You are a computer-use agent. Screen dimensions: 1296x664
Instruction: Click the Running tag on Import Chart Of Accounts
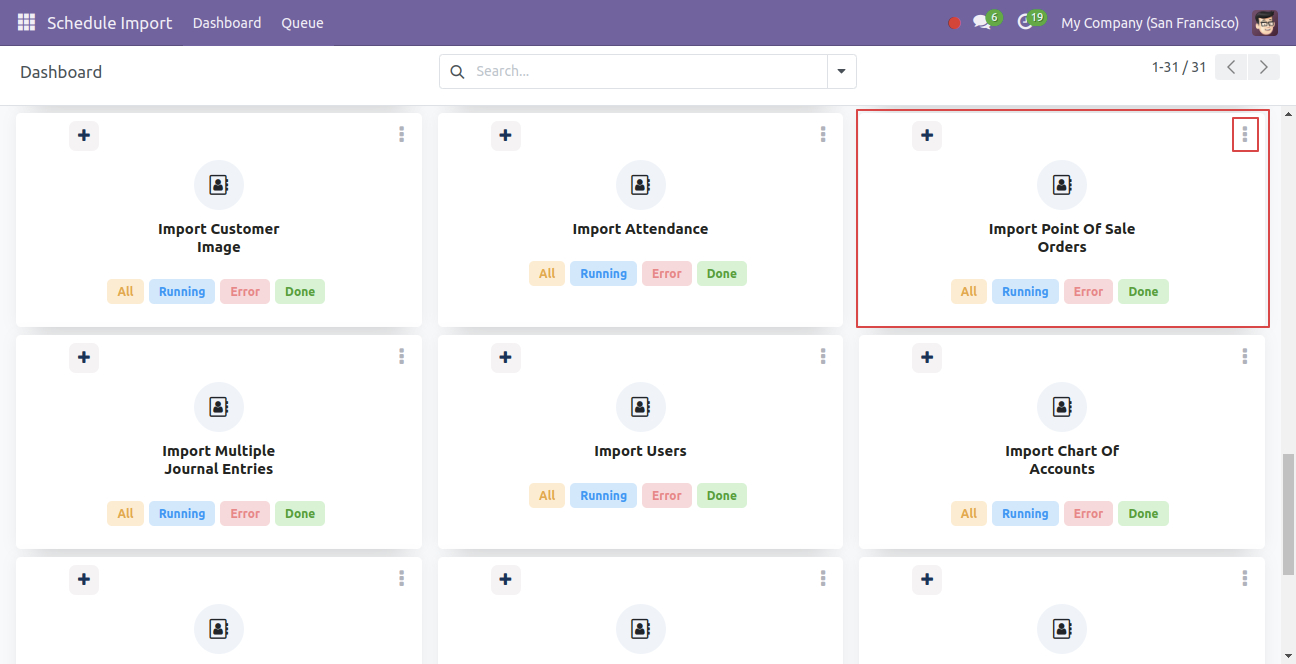[x=1025, y=514]
